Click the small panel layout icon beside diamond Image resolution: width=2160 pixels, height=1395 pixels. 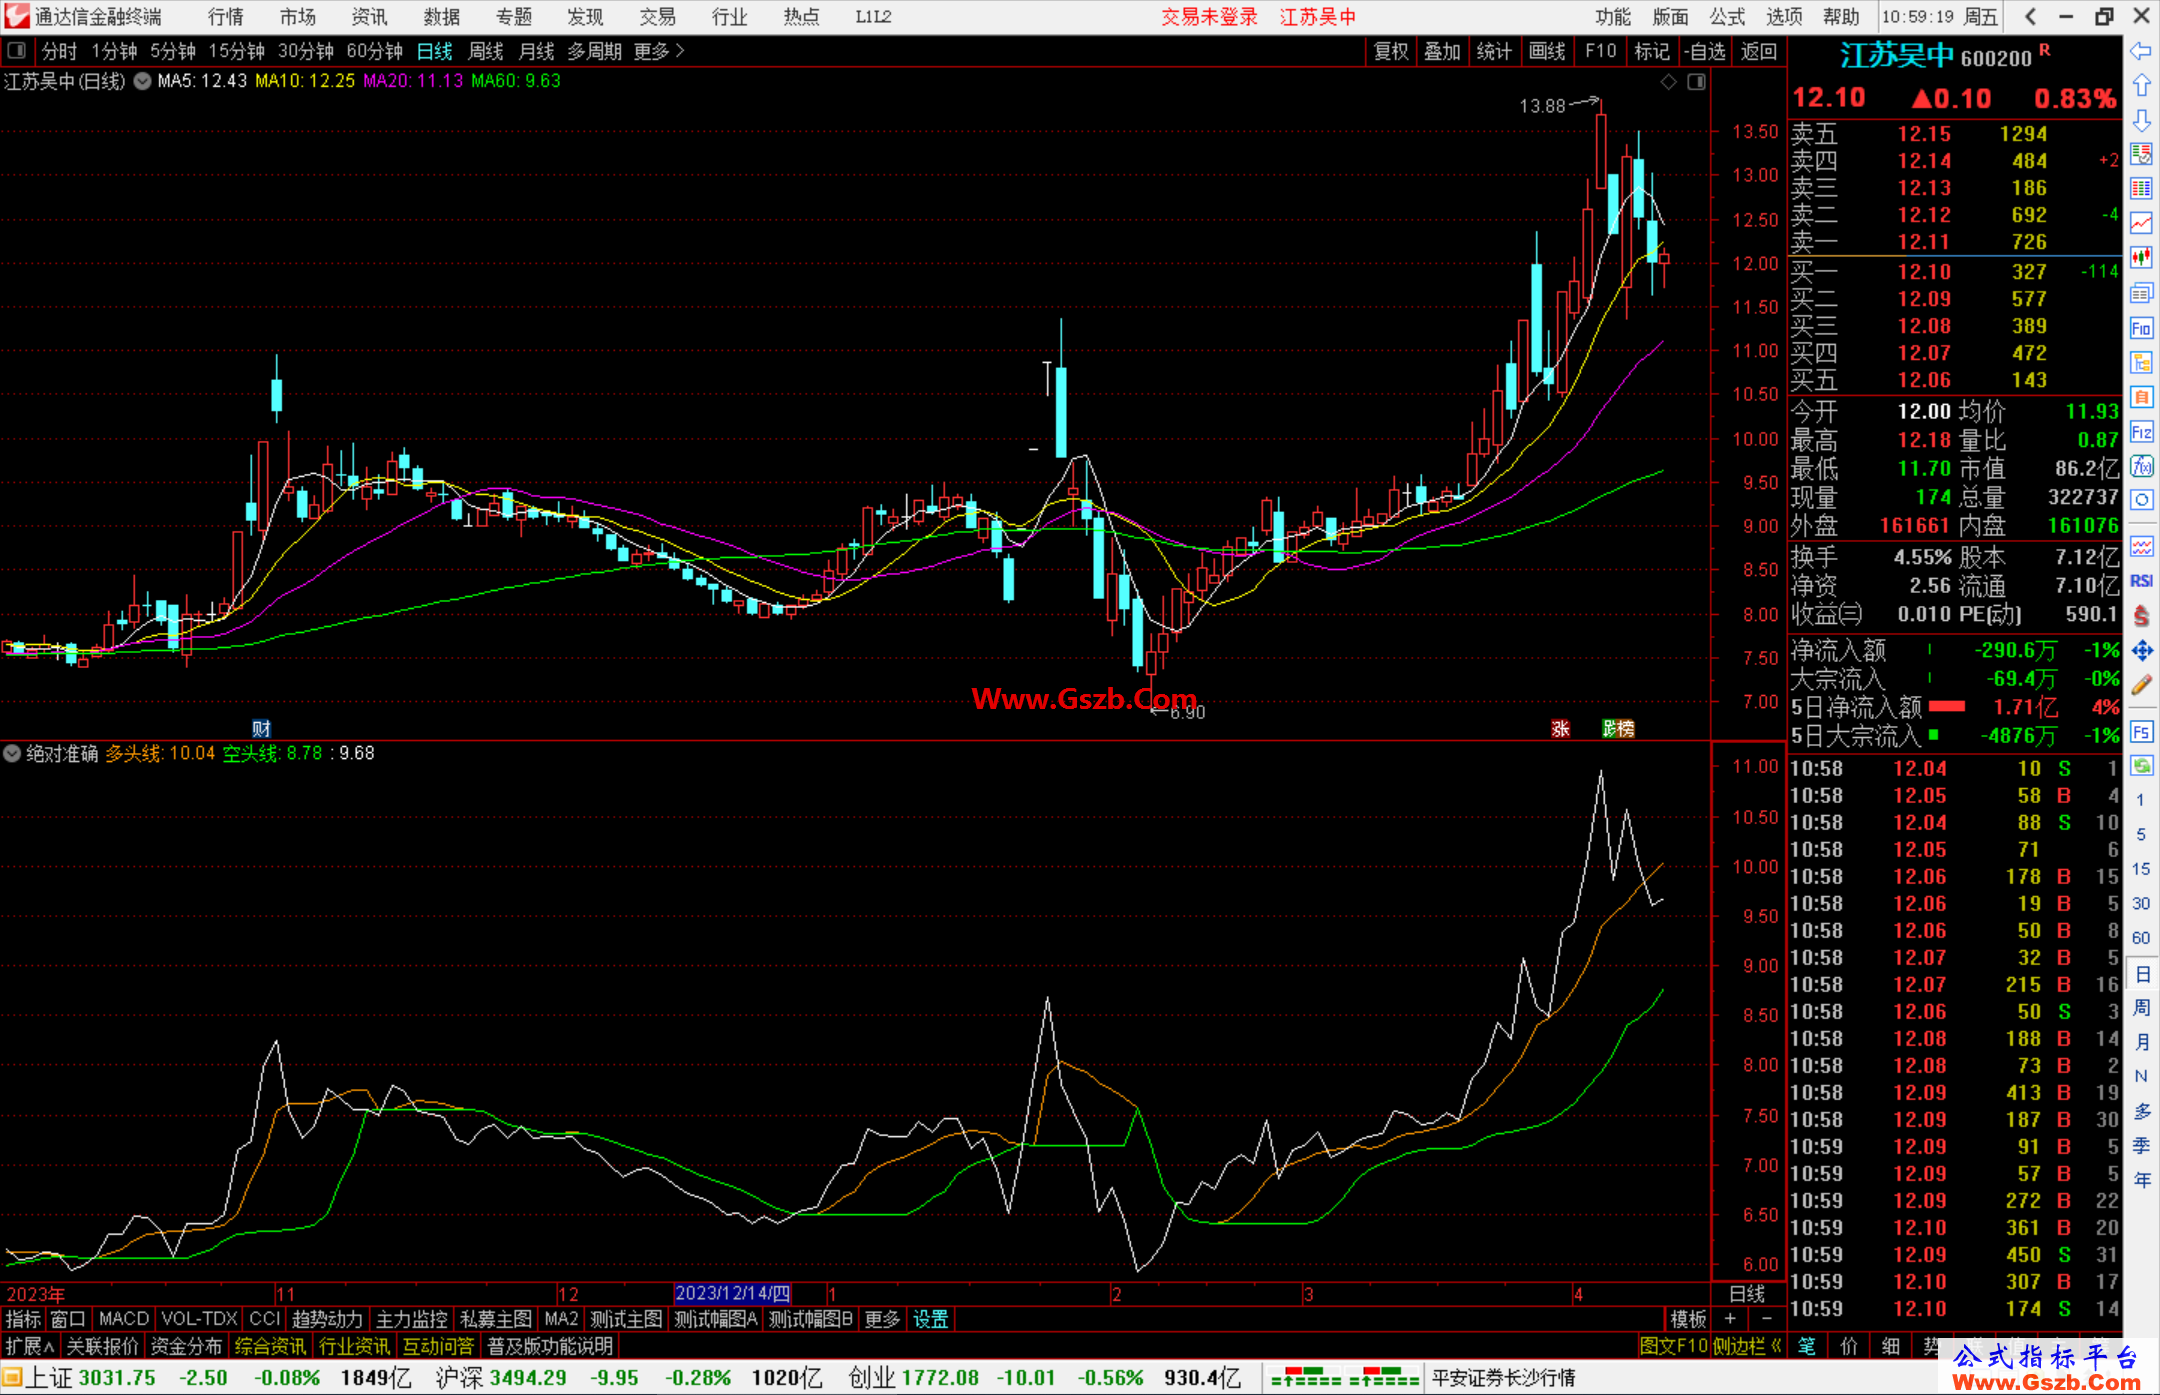[x=1696, y=82]
